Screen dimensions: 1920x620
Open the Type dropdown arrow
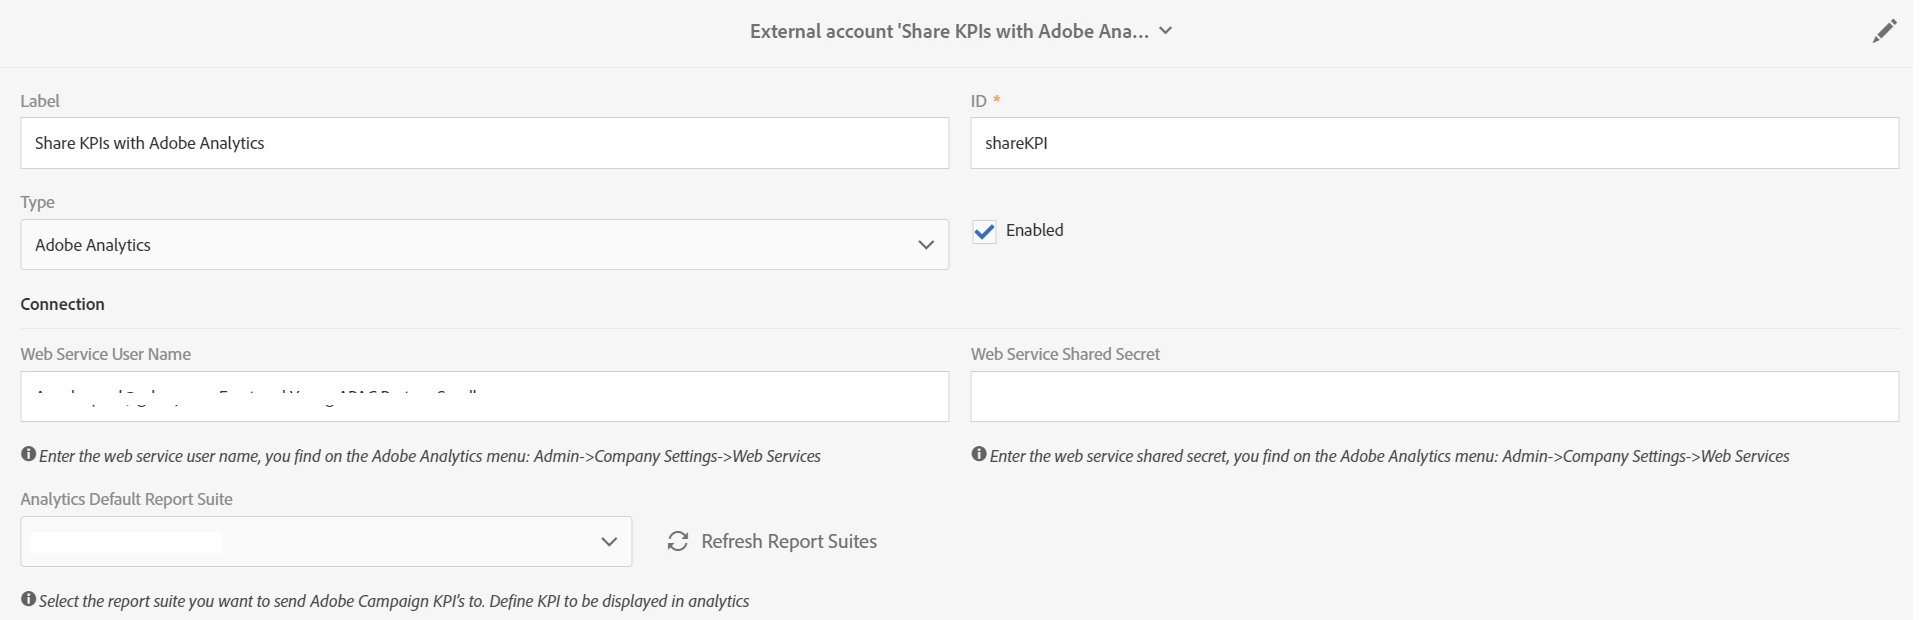926,245
